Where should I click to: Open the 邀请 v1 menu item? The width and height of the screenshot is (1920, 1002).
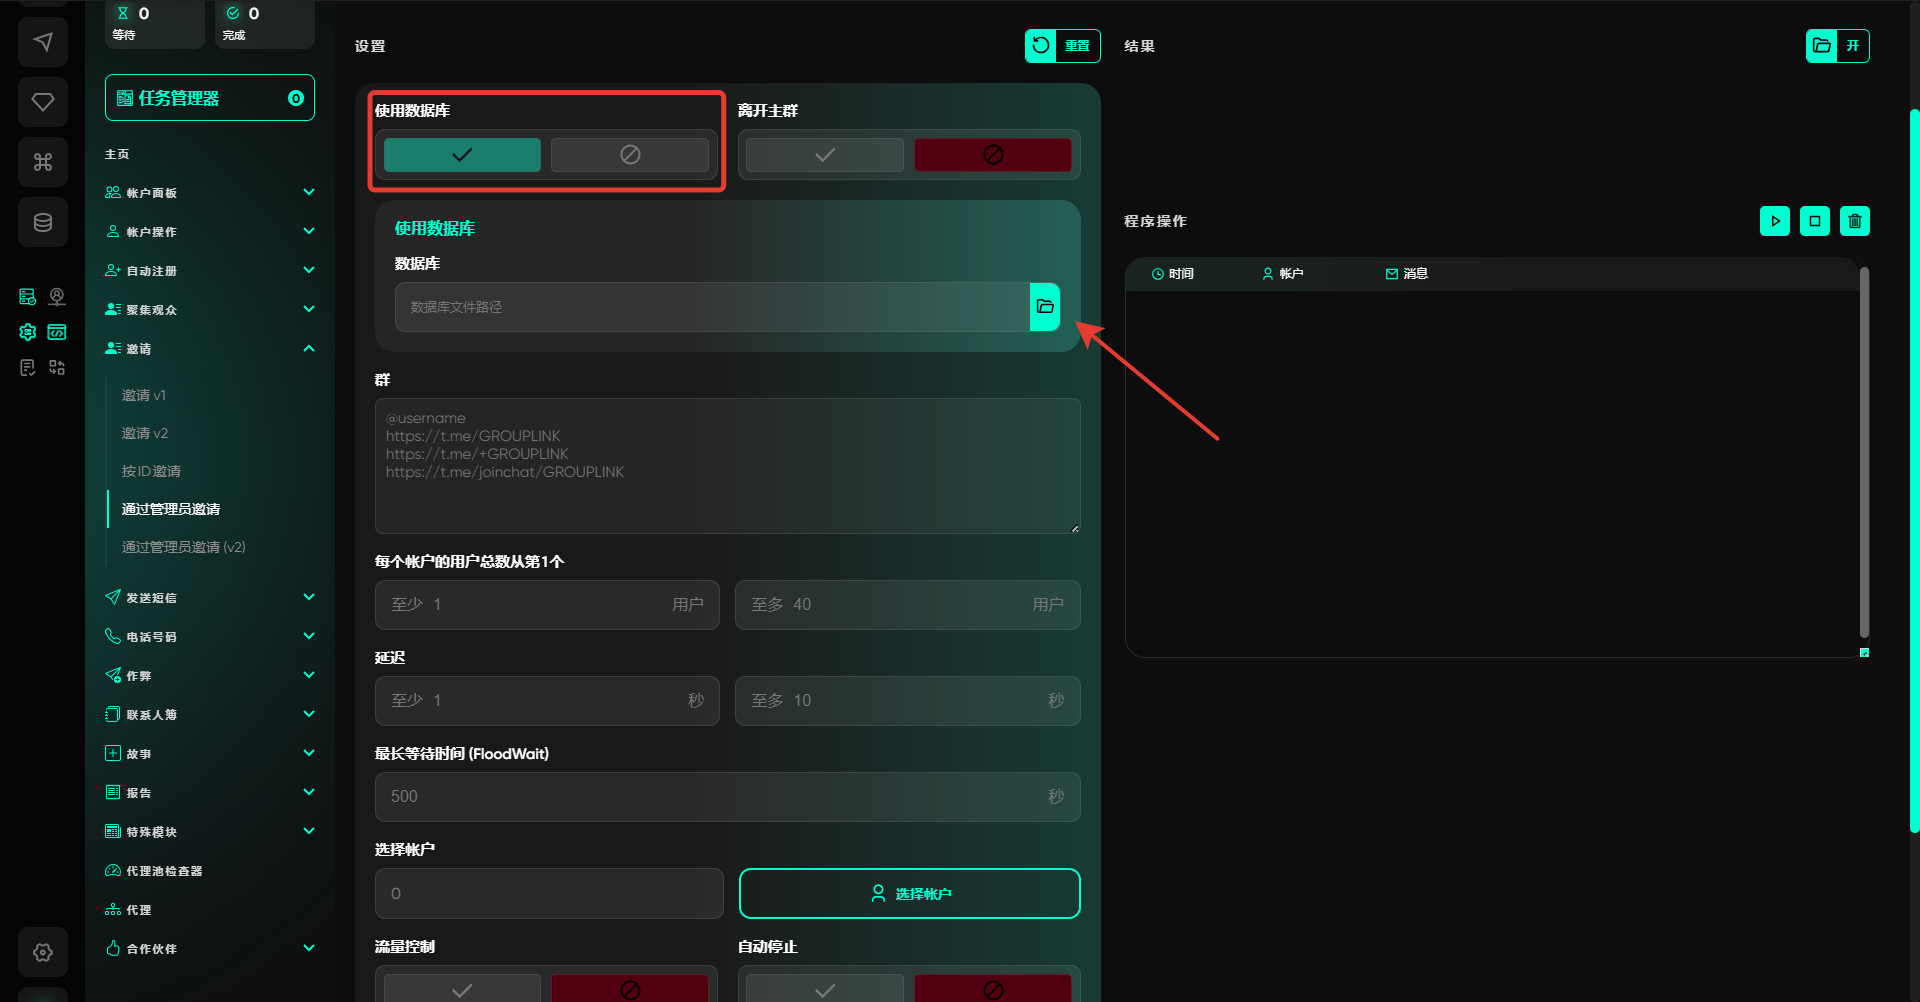pyautogui.click(x=144, y=395)
